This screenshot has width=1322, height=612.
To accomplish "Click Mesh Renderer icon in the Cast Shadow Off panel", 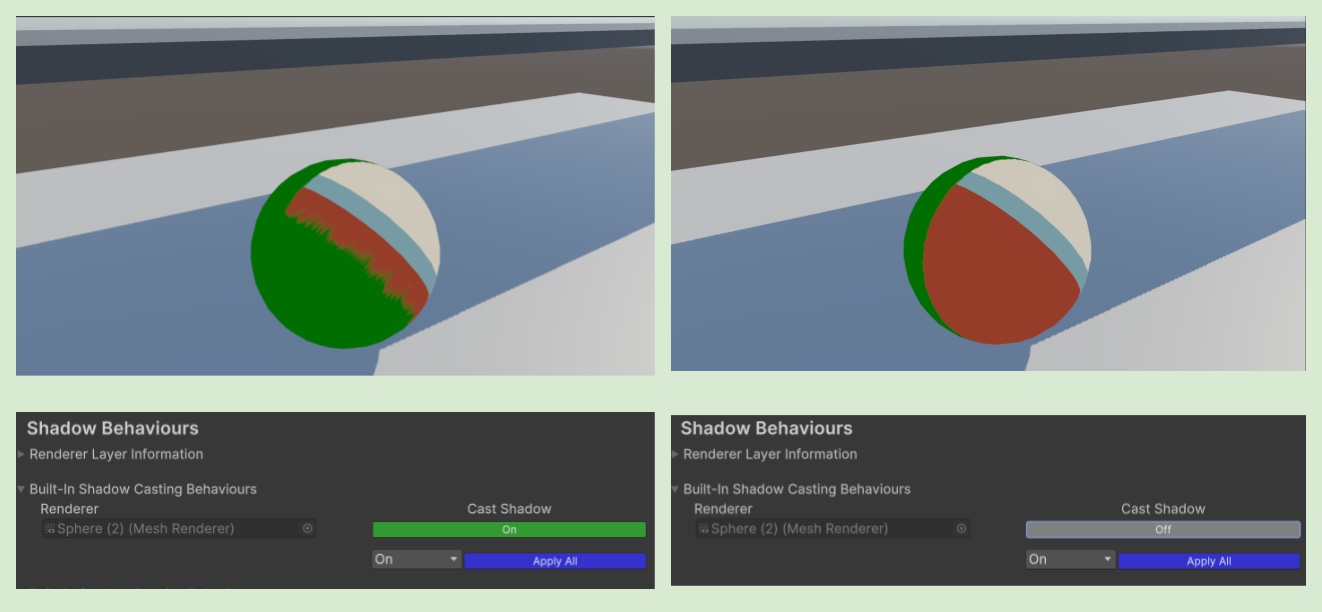I will point(704,529).
